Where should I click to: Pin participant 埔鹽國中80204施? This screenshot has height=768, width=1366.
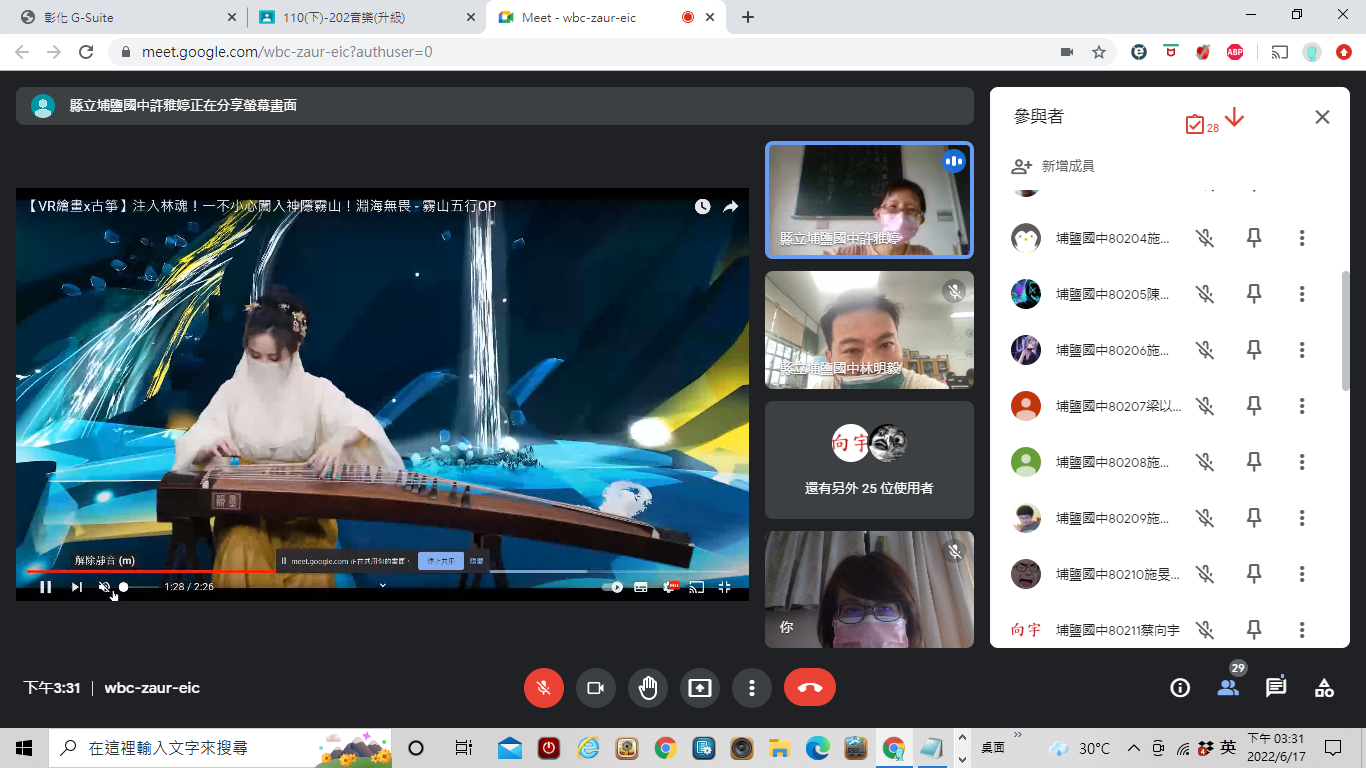pyautogui.click(x=1254, y=238)
